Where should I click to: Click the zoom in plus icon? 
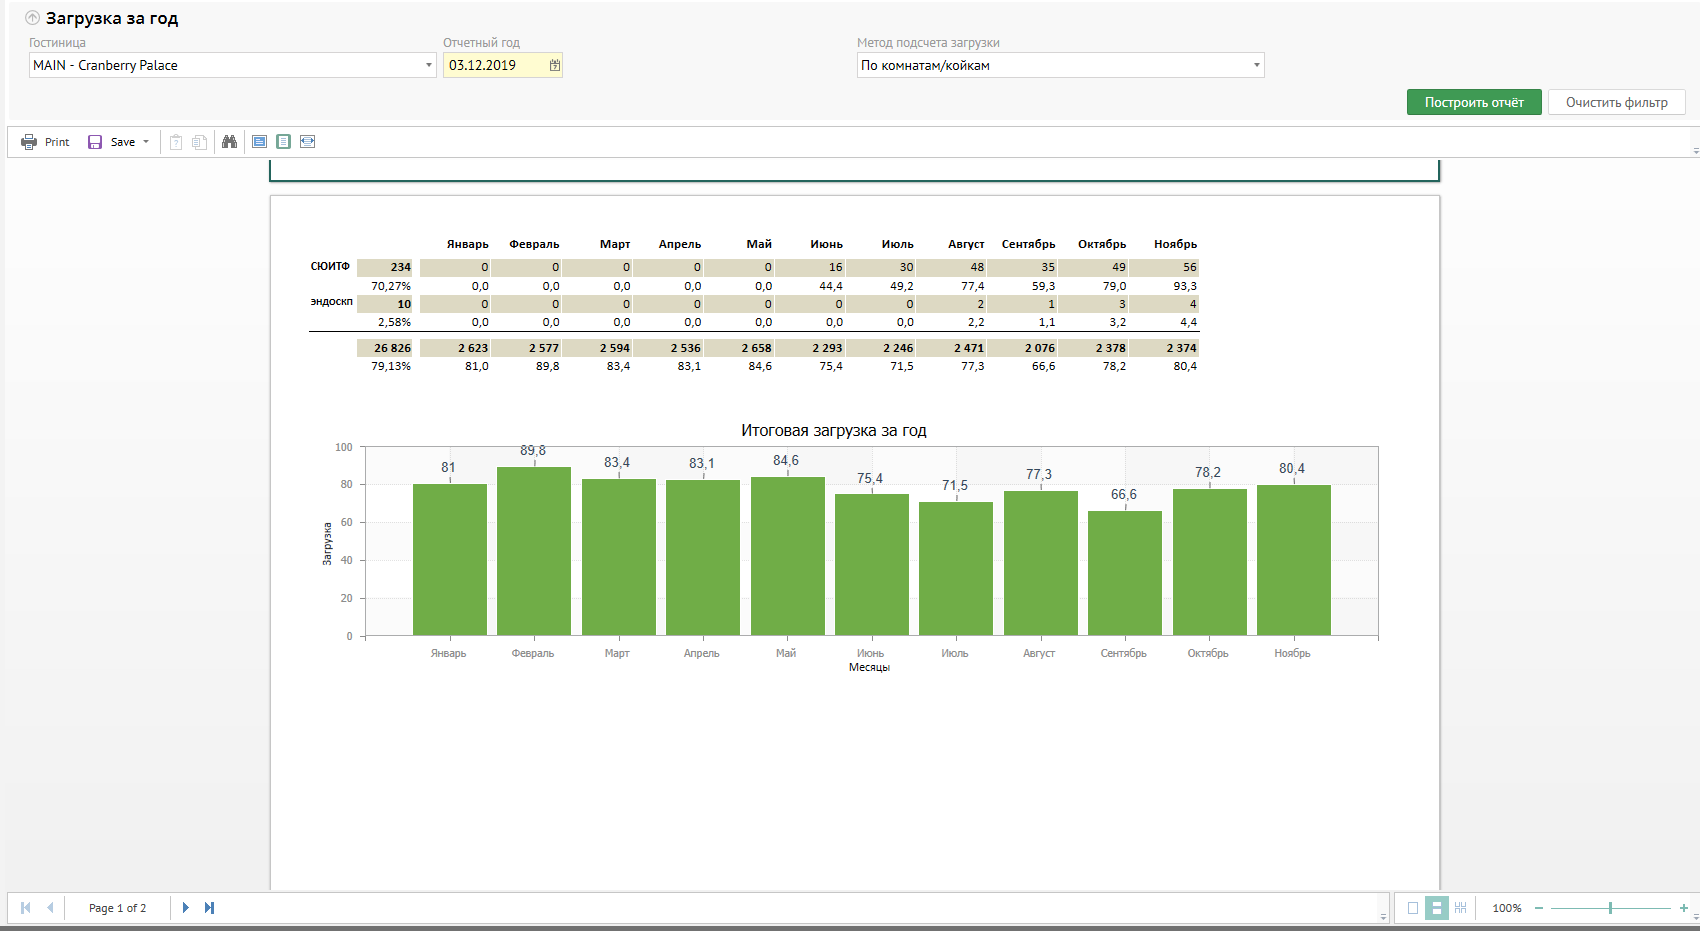click(1683, 908)
